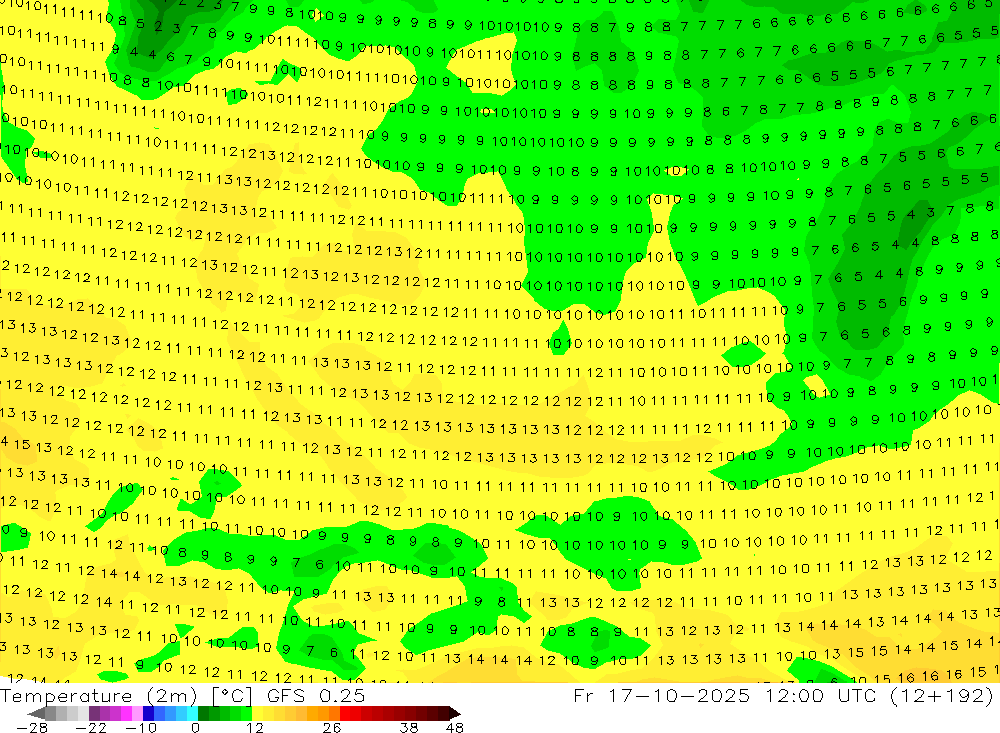Pick the bright yellow legend swatch at 12

pyautogui.click(x=258, y=713)
